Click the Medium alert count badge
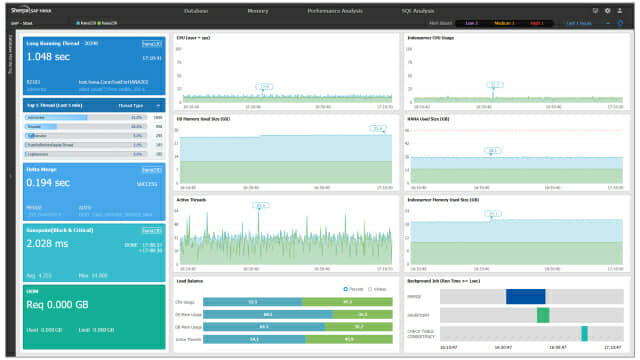This screenshot has width=640, height=360. click(x=504, y=23)
